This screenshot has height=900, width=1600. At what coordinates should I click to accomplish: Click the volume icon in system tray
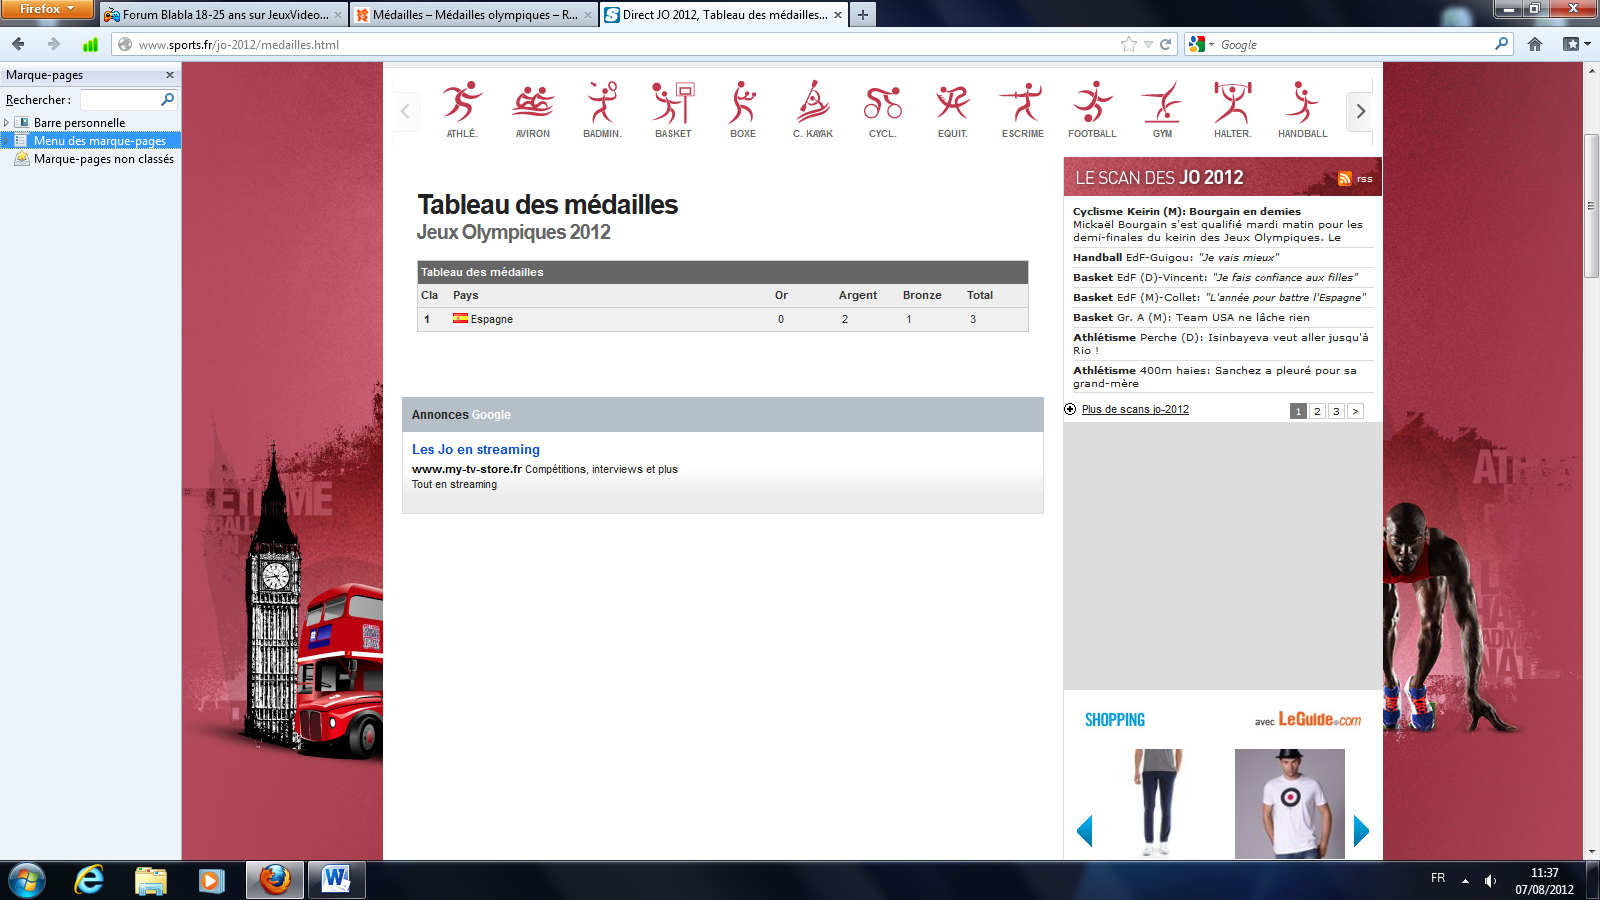[1490, 880]
